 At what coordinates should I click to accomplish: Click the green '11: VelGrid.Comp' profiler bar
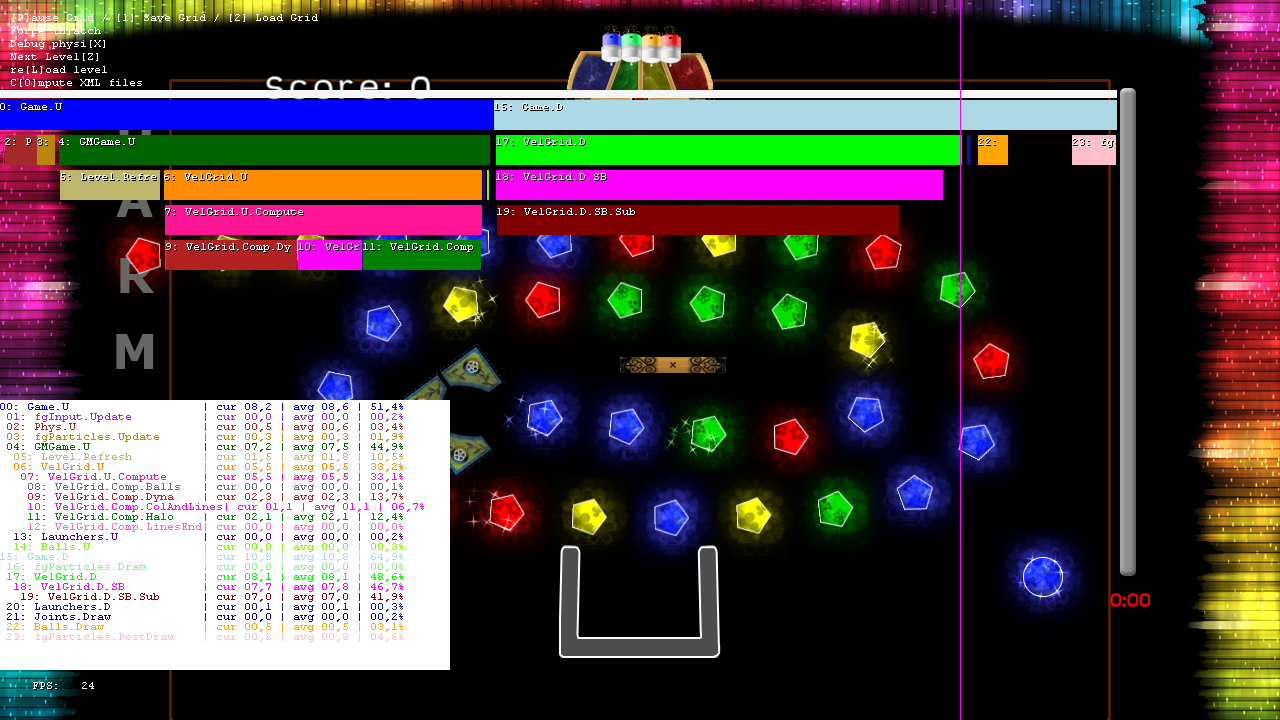[x=421, y=255]
